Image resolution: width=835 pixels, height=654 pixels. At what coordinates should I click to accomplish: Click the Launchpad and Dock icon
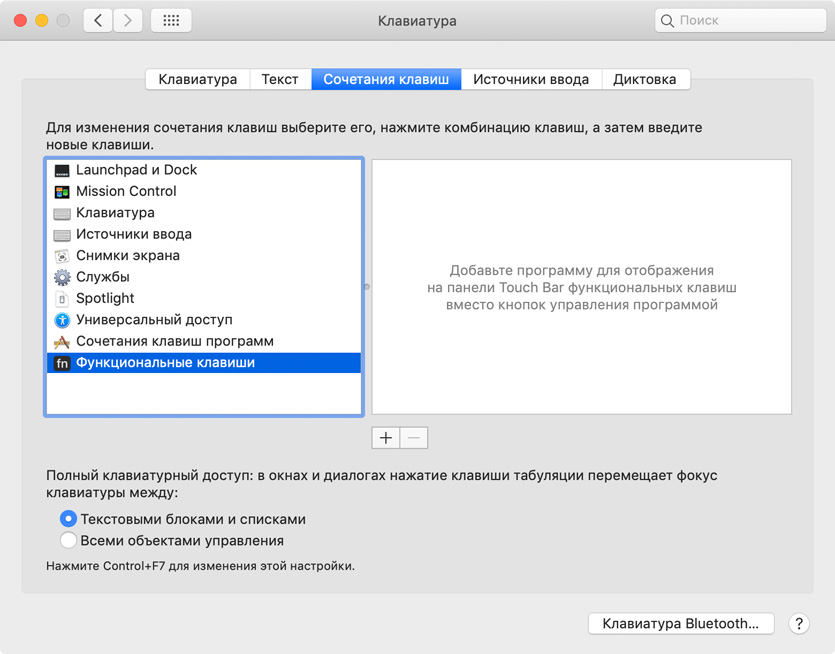click(62, 170)
